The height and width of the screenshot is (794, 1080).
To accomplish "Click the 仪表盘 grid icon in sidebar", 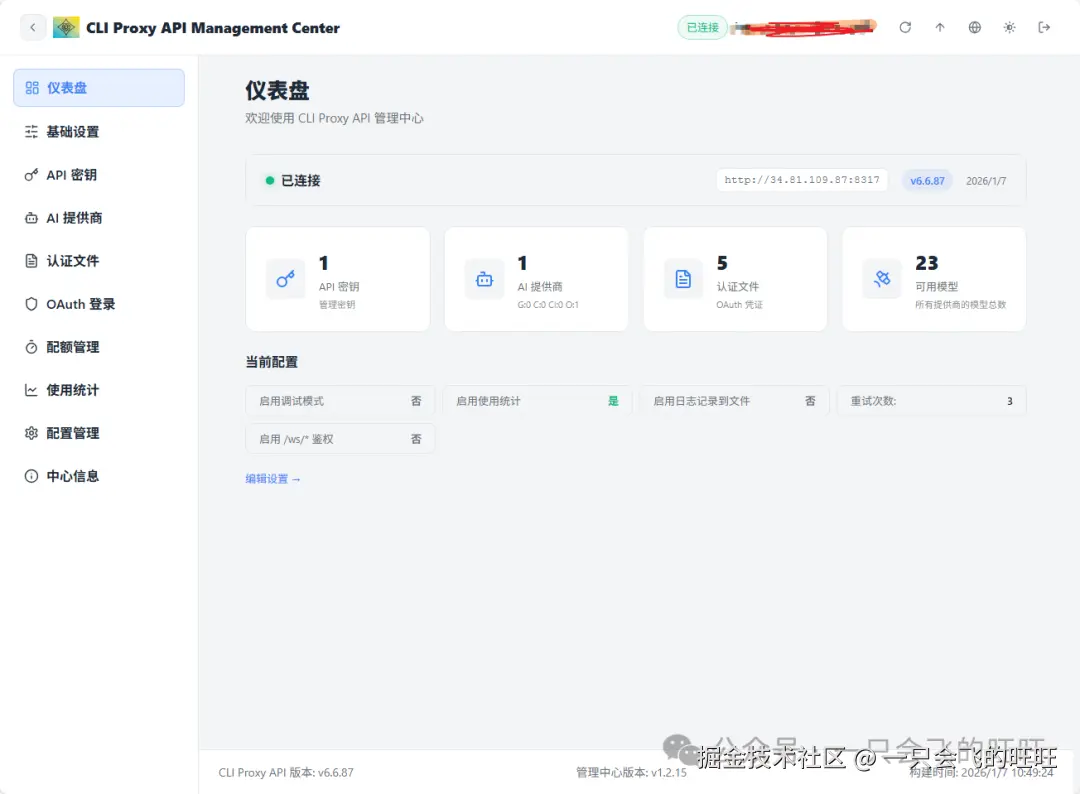I will 32,87.
